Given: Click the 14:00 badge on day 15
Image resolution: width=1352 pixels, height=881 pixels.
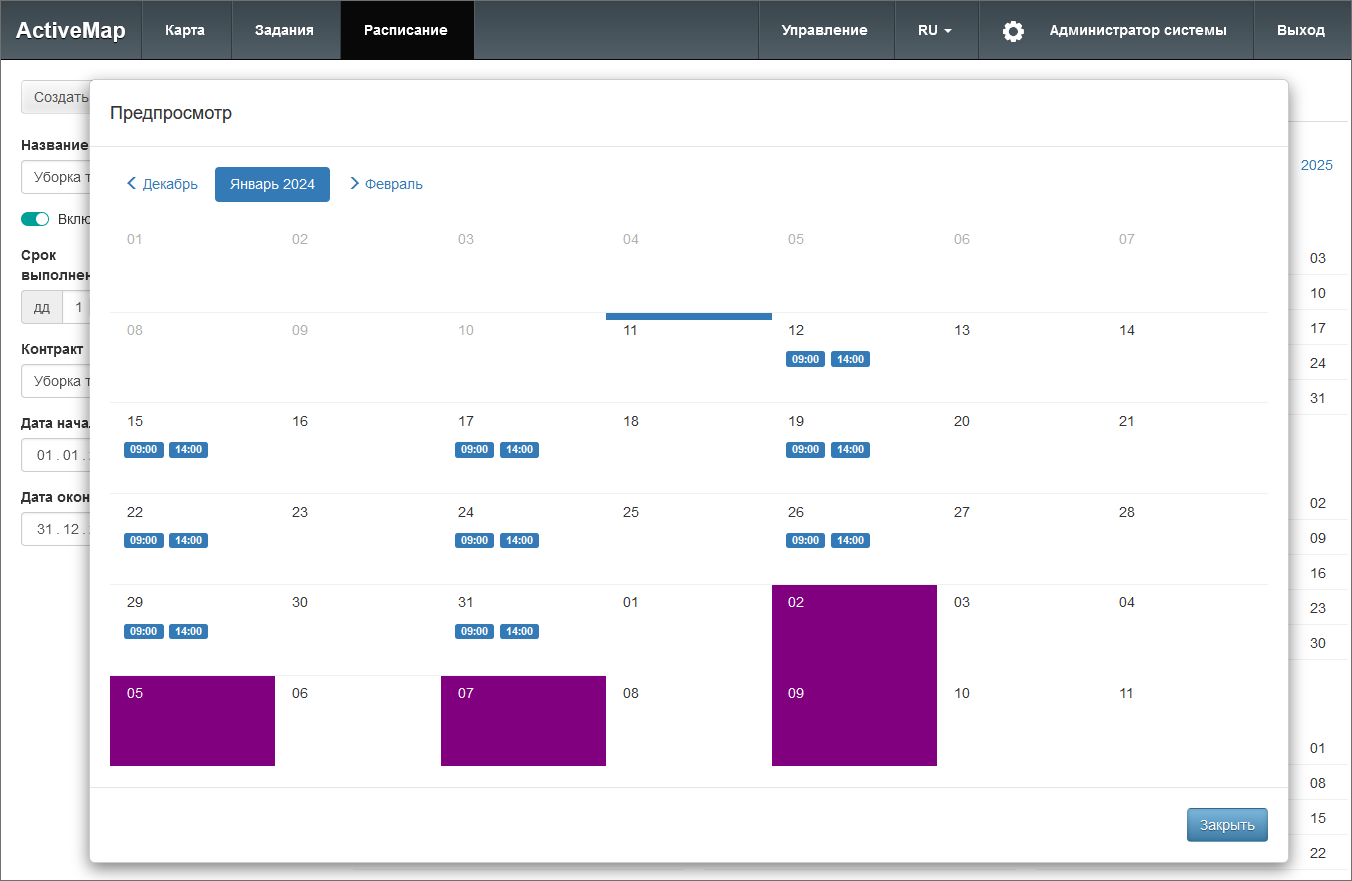Looking at the screenshot, I should pos(188,450).
